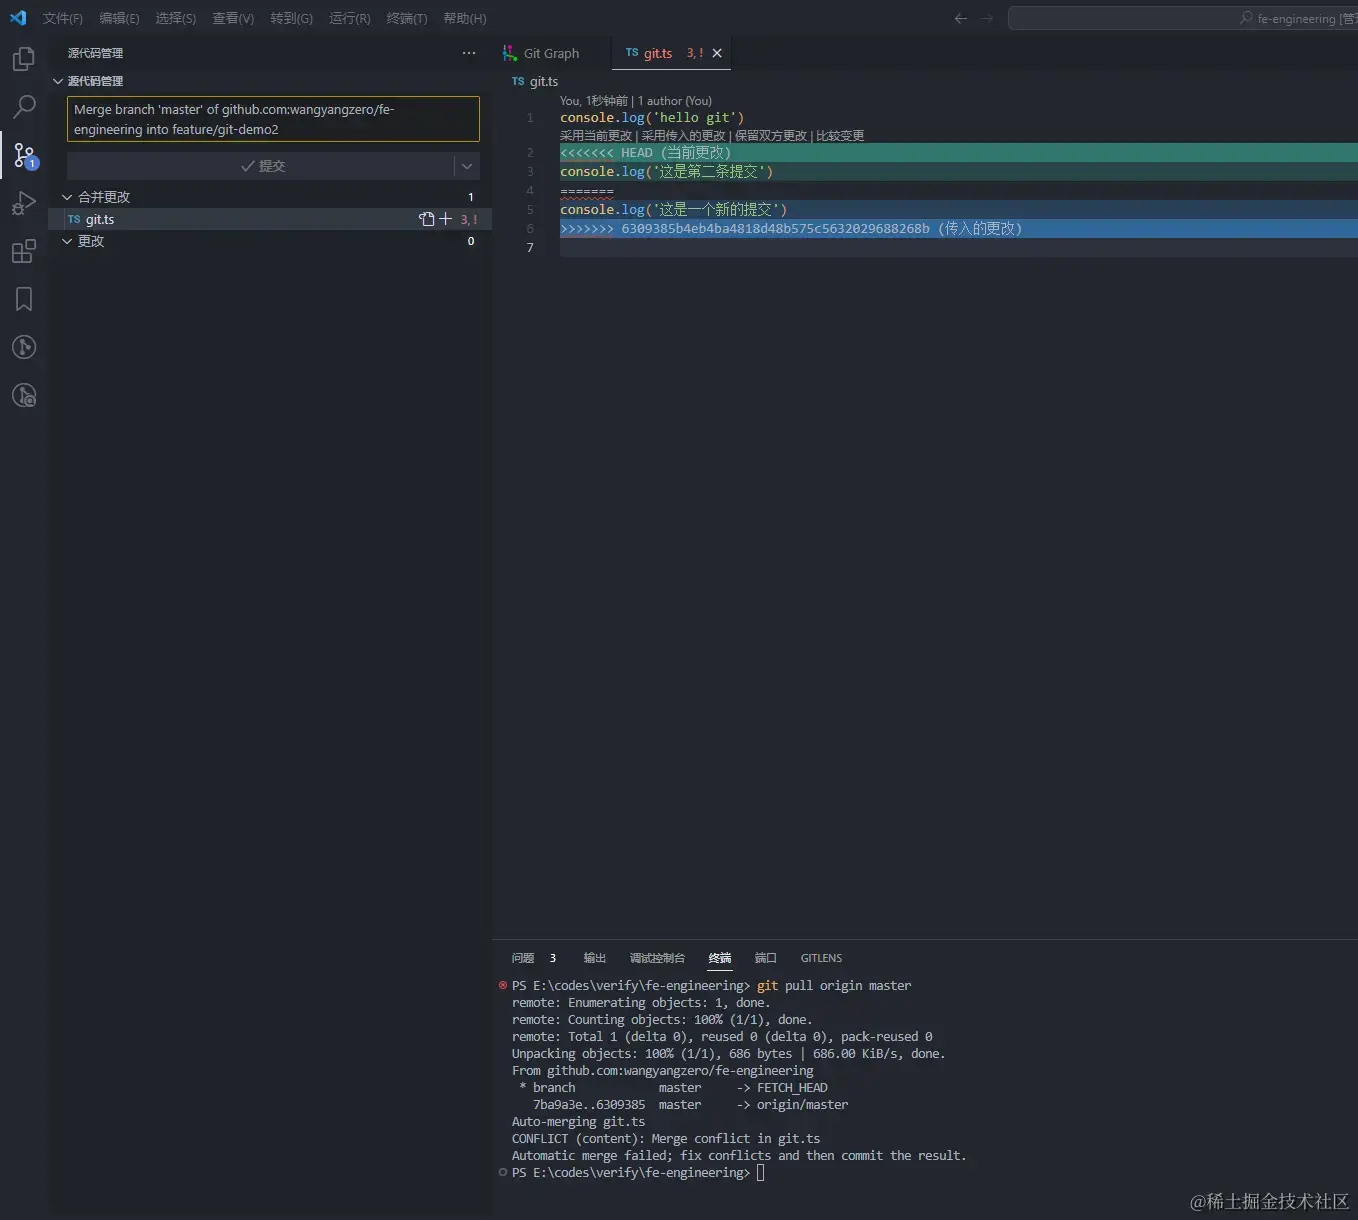Accept incoming change via 采用传入的更改
This screenshot has width=1358, height=1220.
tap(683, 136)
